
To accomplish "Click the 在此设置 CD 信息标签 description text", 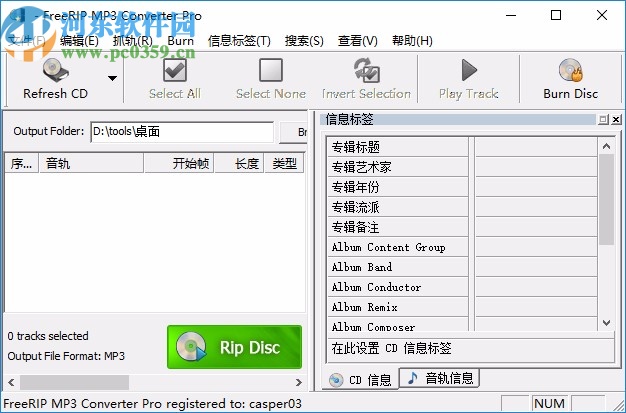I will 391,348.
